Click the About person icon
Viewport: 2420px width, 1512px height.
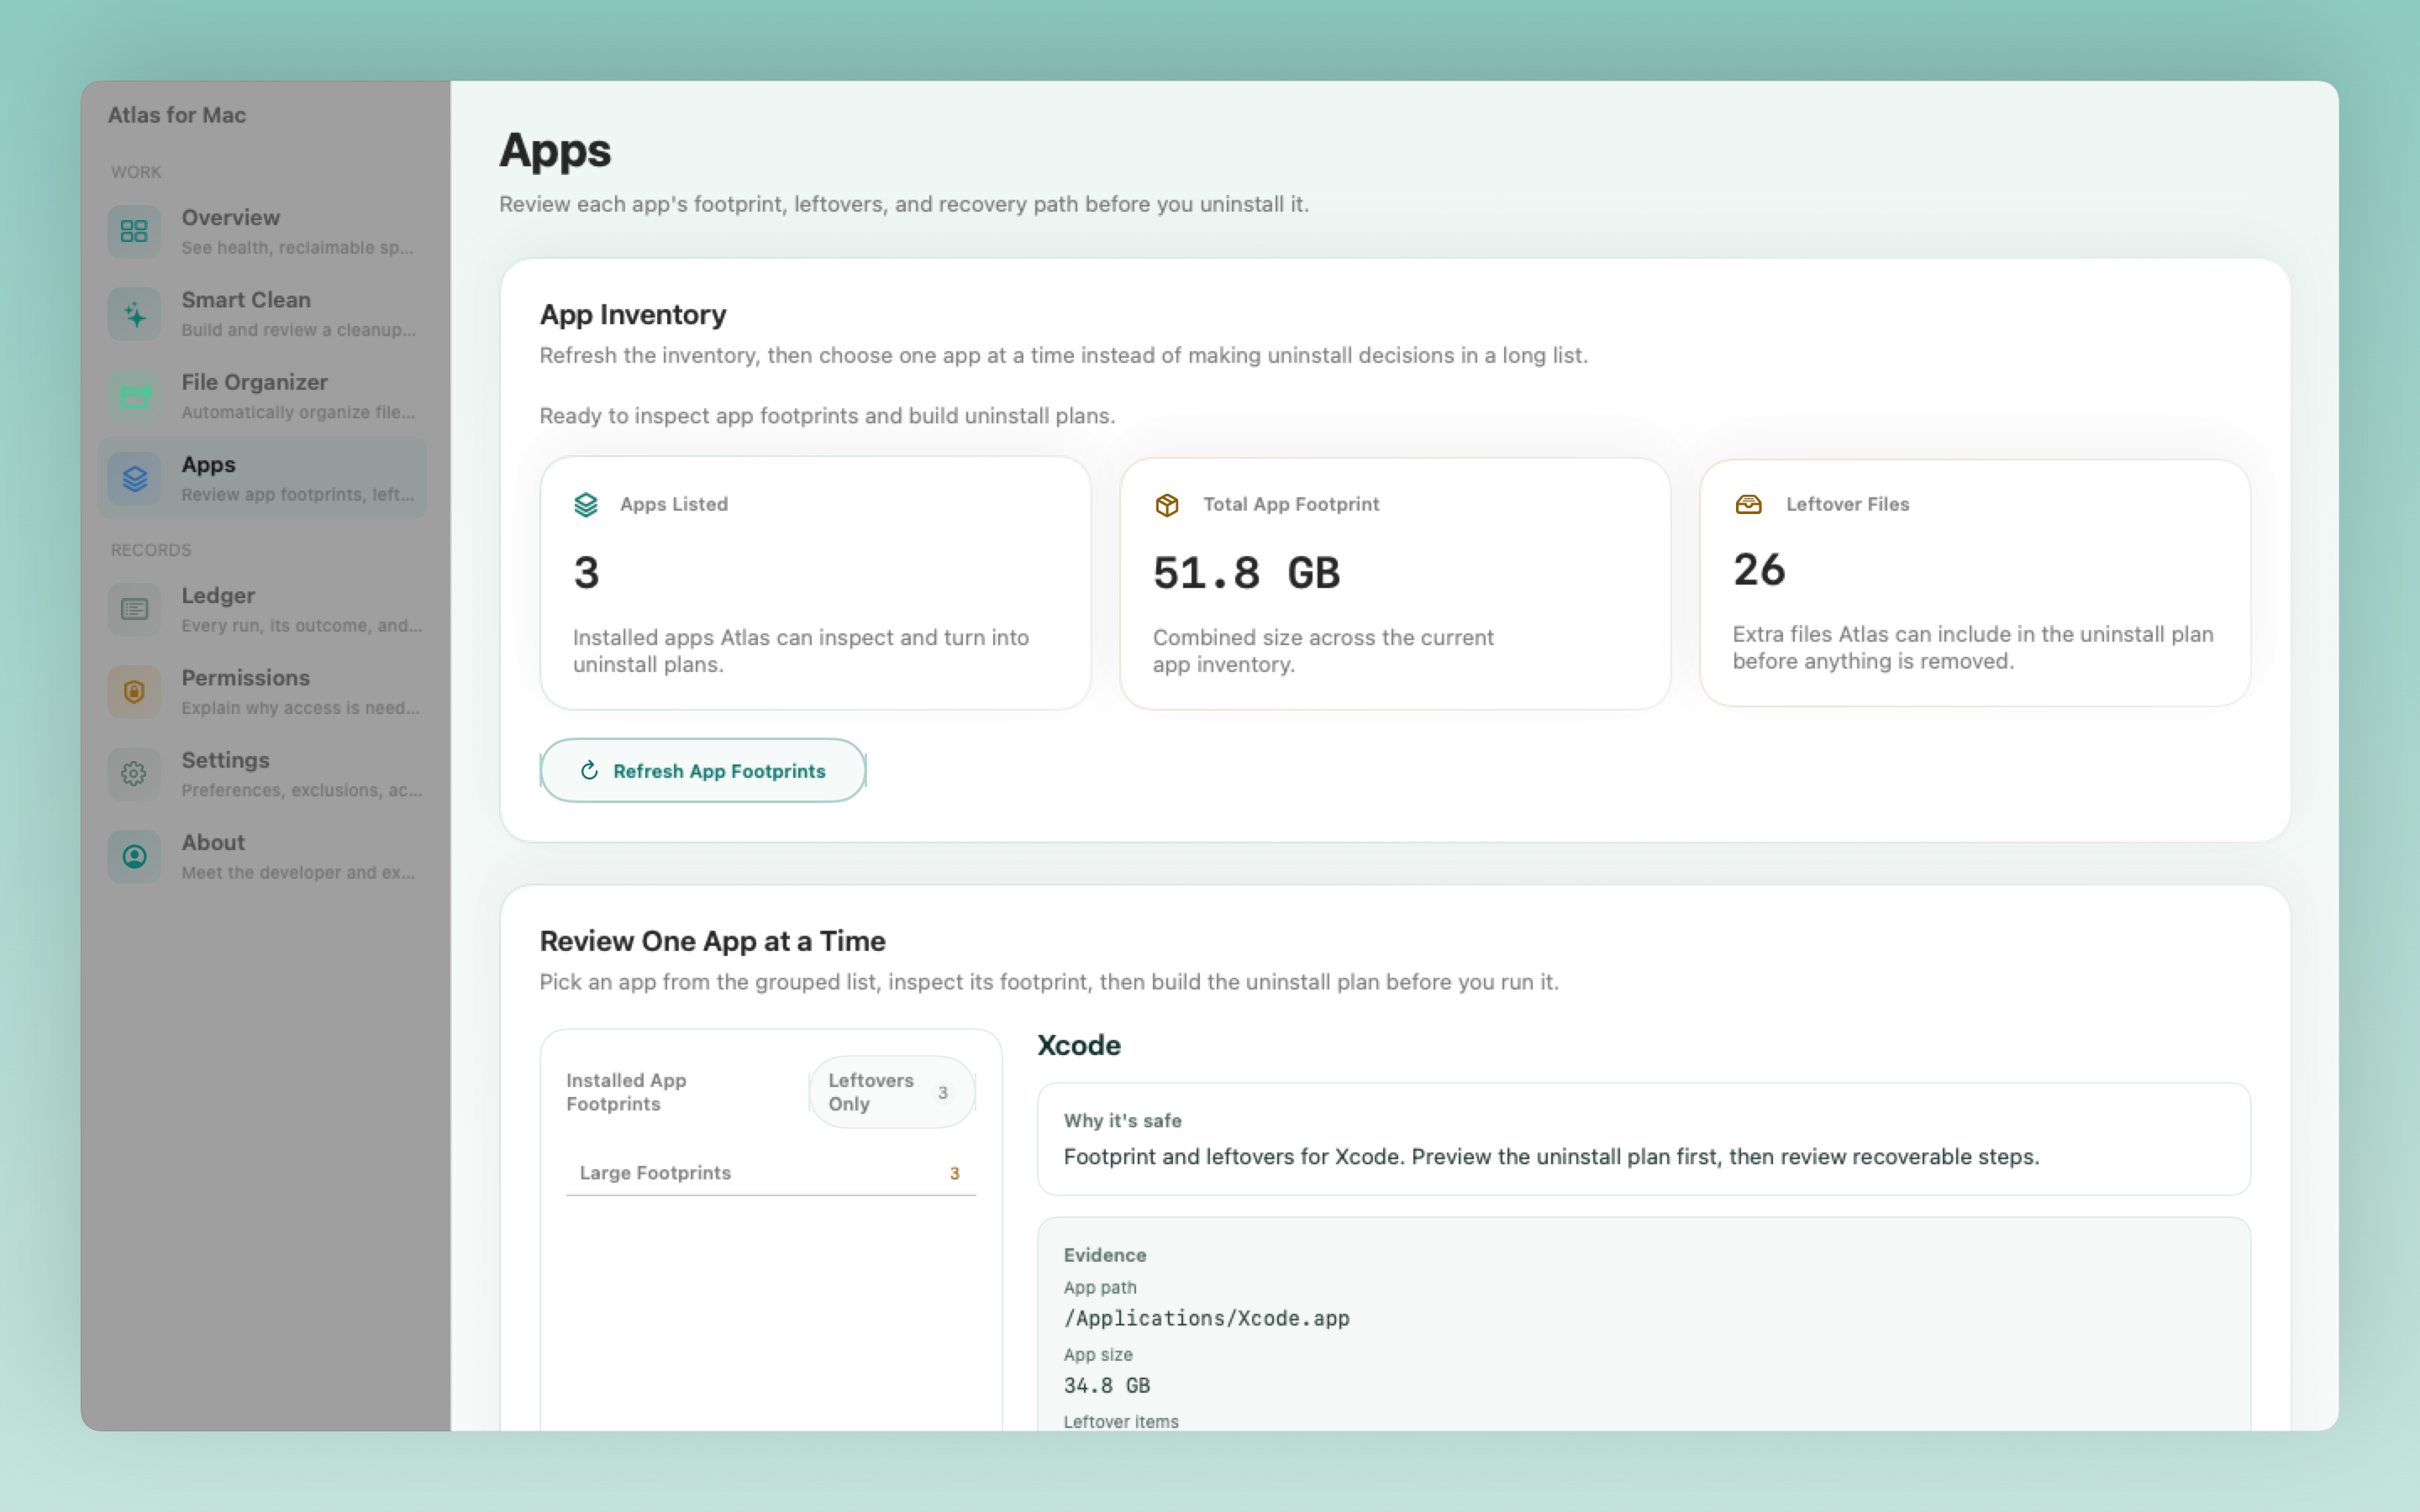point(134,856)
